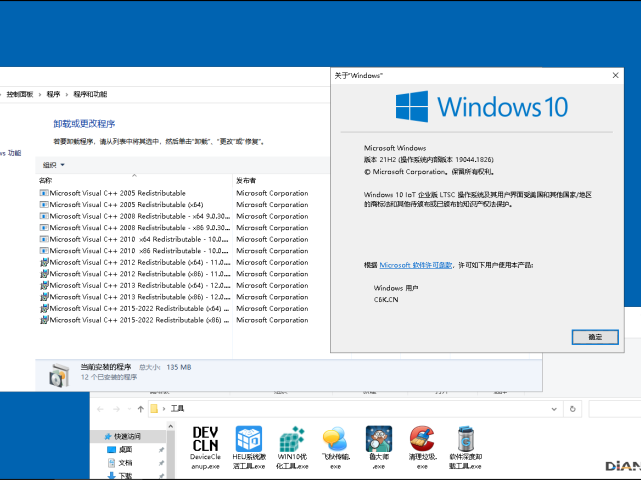
Task: Click the scroll-up arrow of the navigation pane
Action: [x=170, y=426]
